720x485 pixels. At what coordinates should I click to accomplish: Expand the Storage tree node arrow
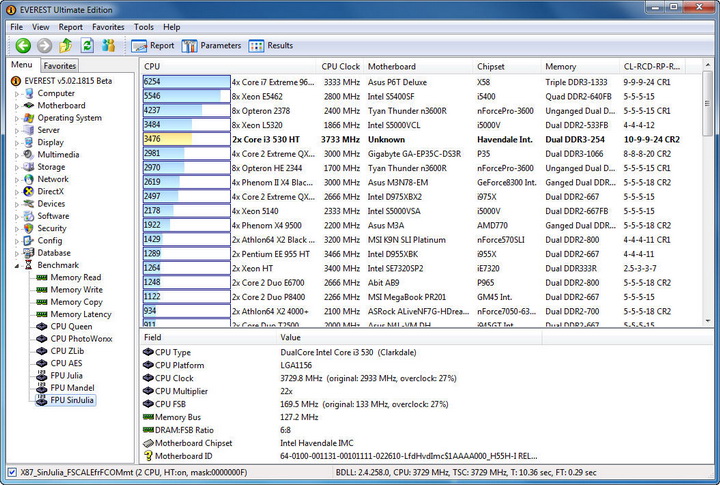point(17,167)
